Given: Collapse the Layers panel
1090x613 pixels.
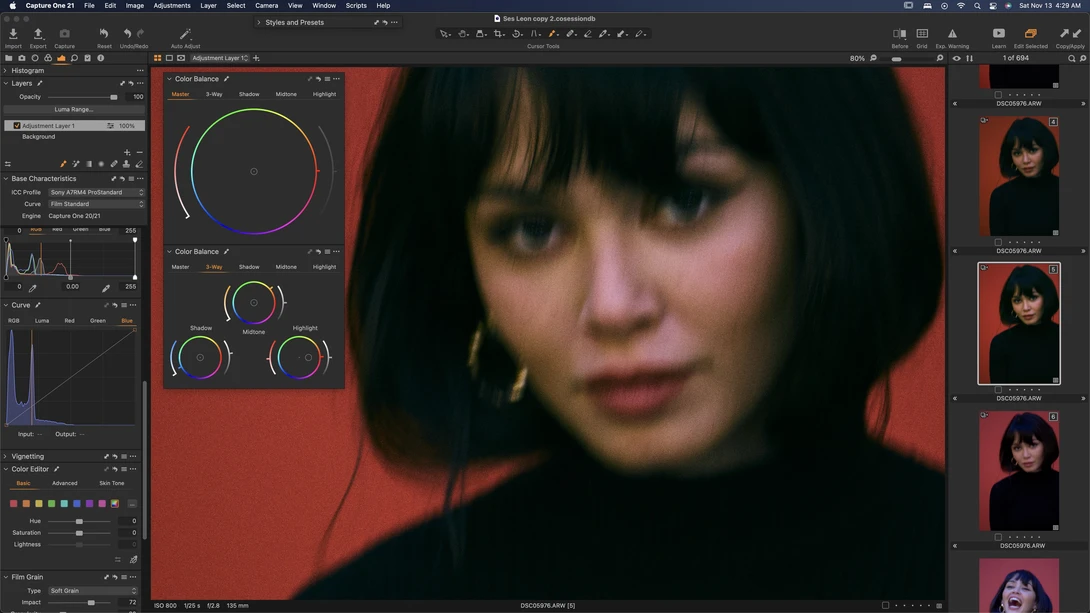Looking at the screenshot, I should [6, 83].
